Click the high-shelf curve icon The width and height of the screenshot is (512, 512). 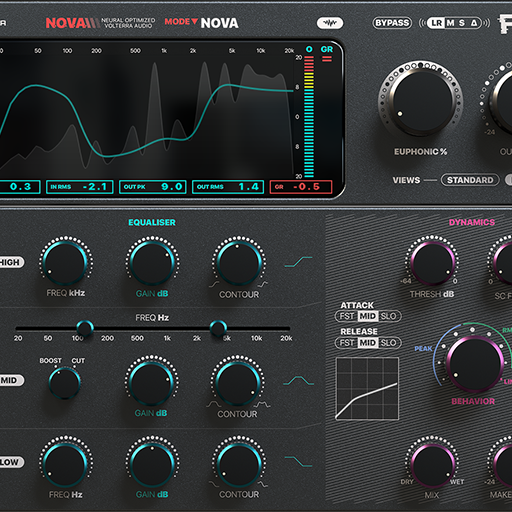click(298, 262)
